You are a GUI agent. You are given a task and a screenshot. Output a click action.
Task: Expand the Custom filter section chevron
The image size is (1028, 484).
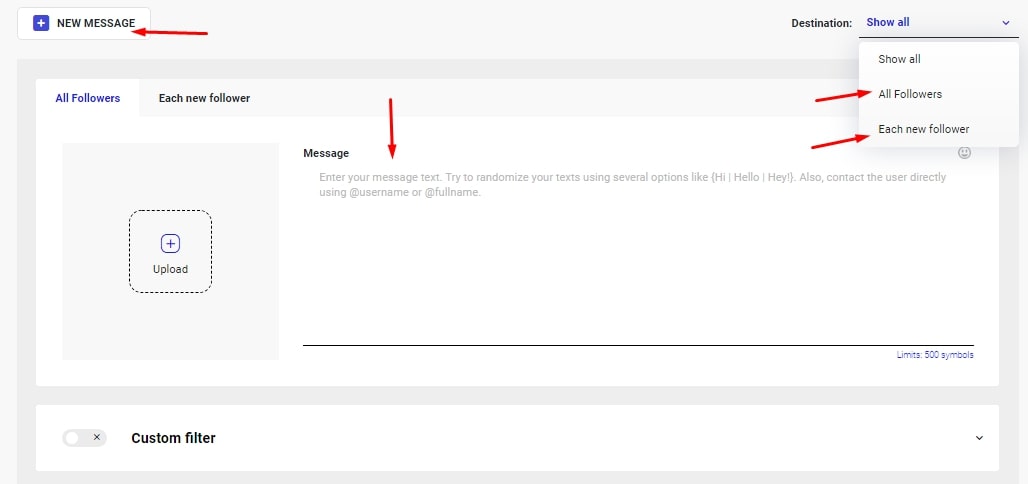point(979,437)
